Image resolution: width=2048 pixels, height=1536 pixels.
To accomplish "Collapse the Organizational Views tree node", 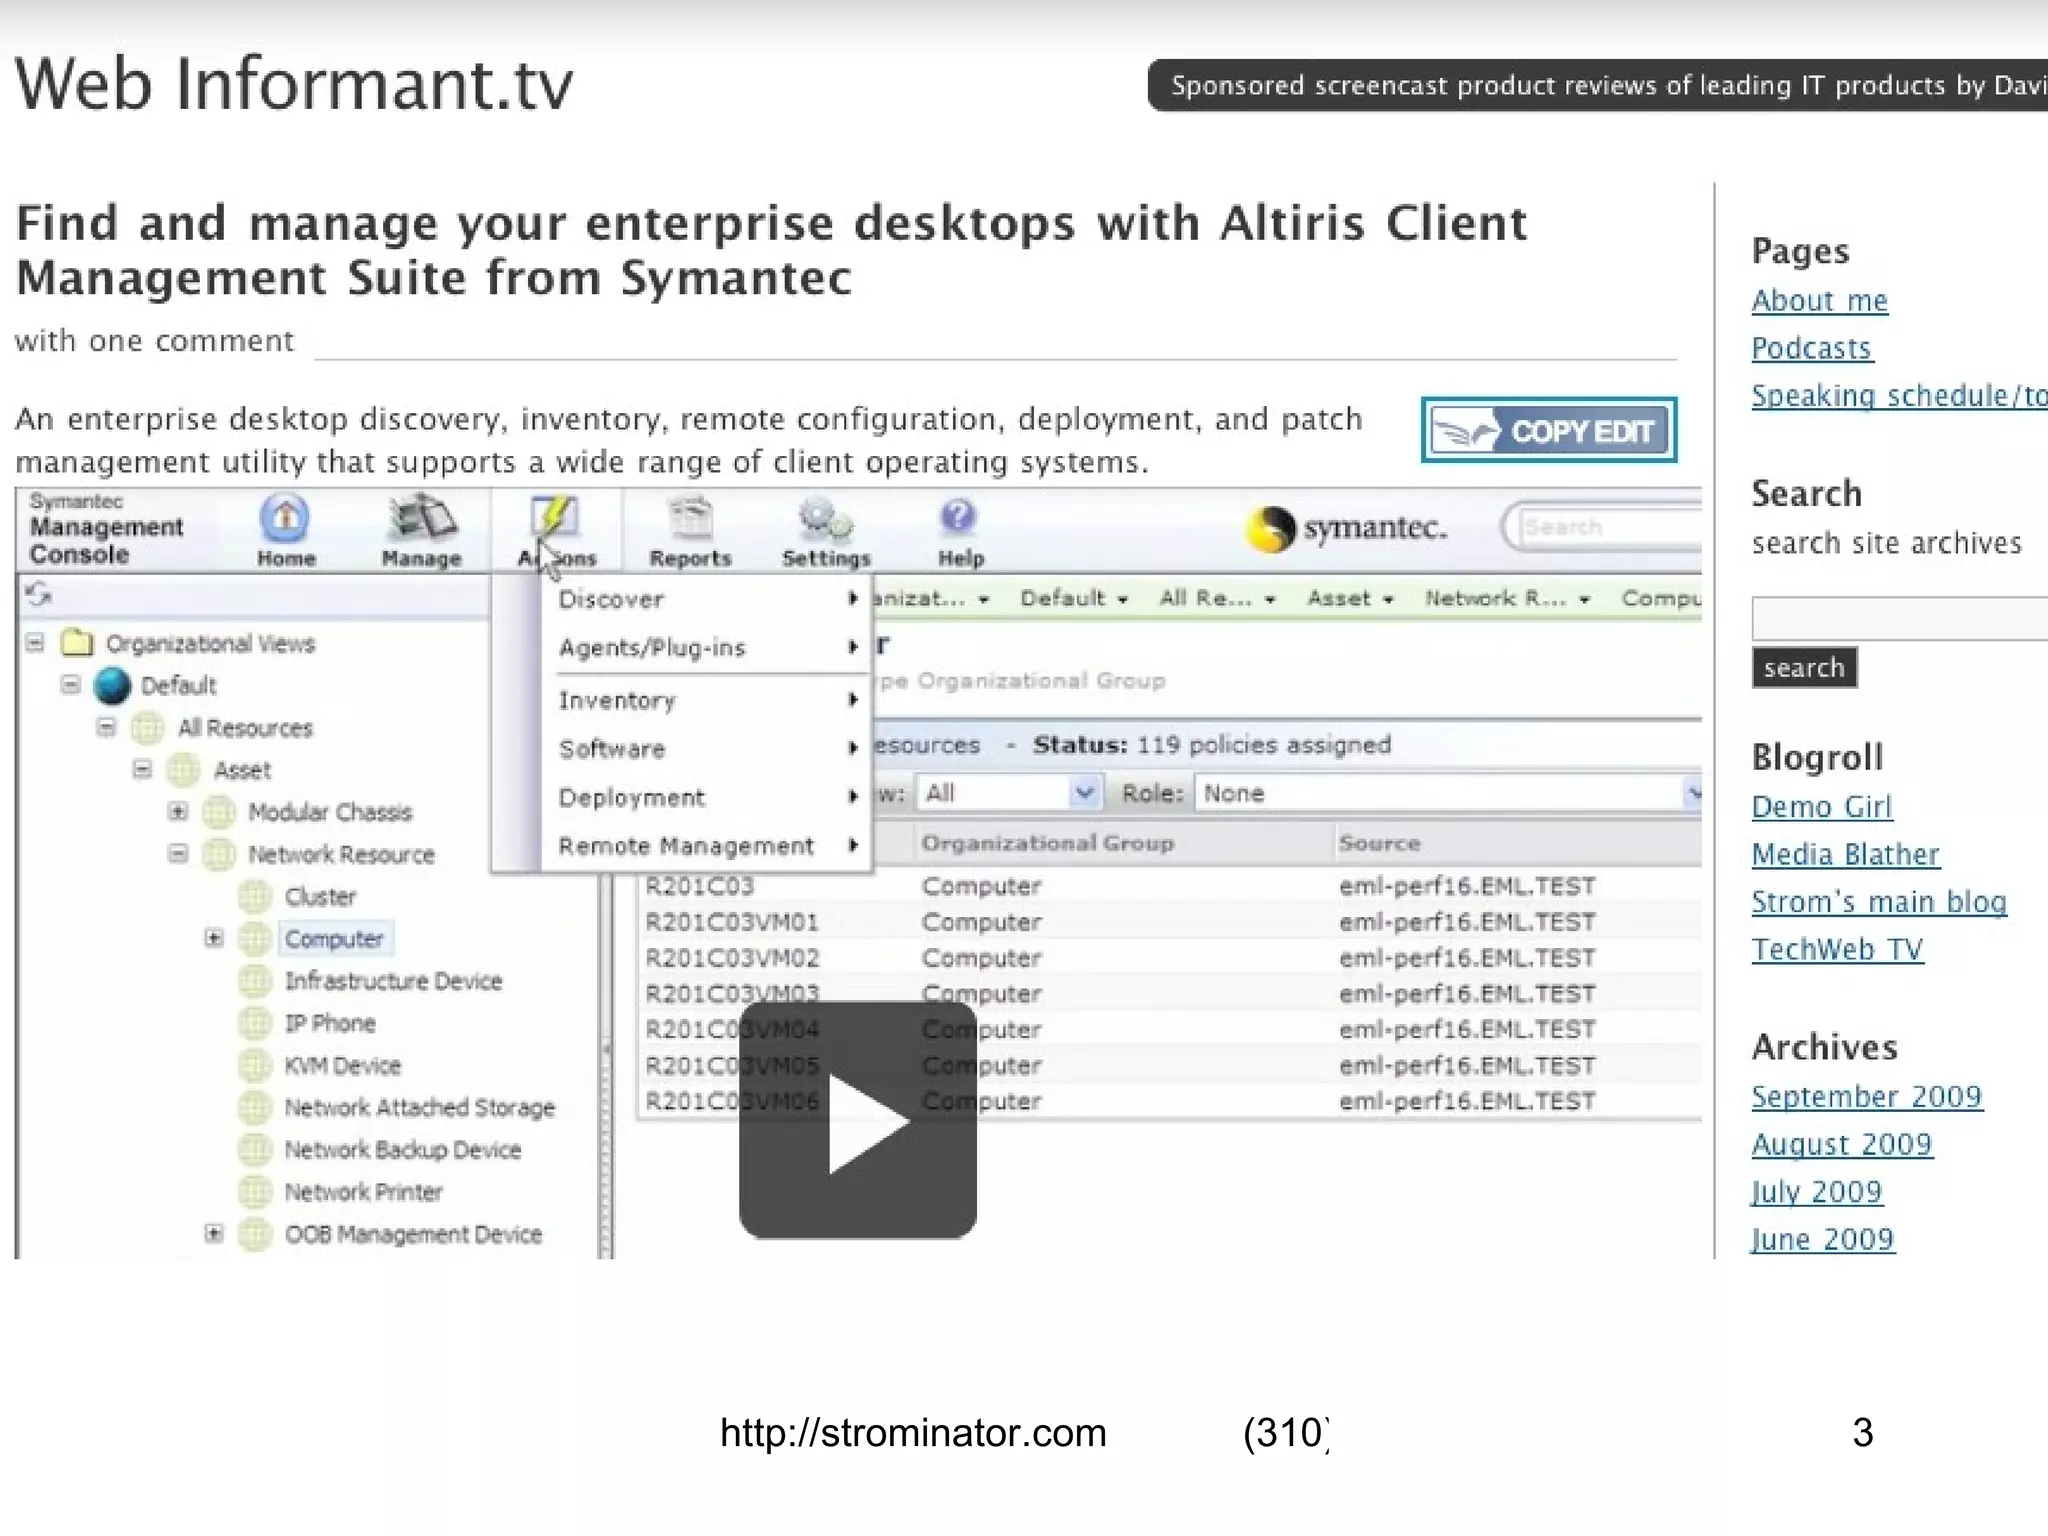I will pyautogui.click(x=35, y=643).
